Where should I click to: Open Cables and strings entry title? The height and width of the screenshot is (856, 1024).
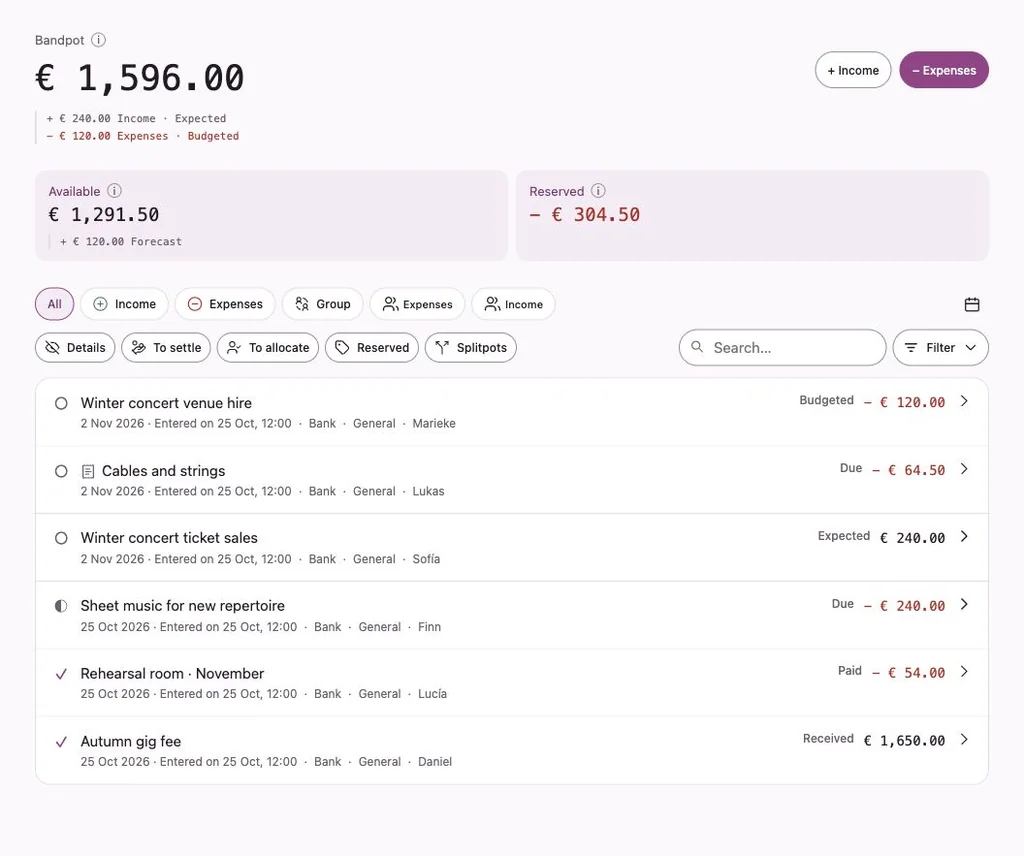click(163, 471)
